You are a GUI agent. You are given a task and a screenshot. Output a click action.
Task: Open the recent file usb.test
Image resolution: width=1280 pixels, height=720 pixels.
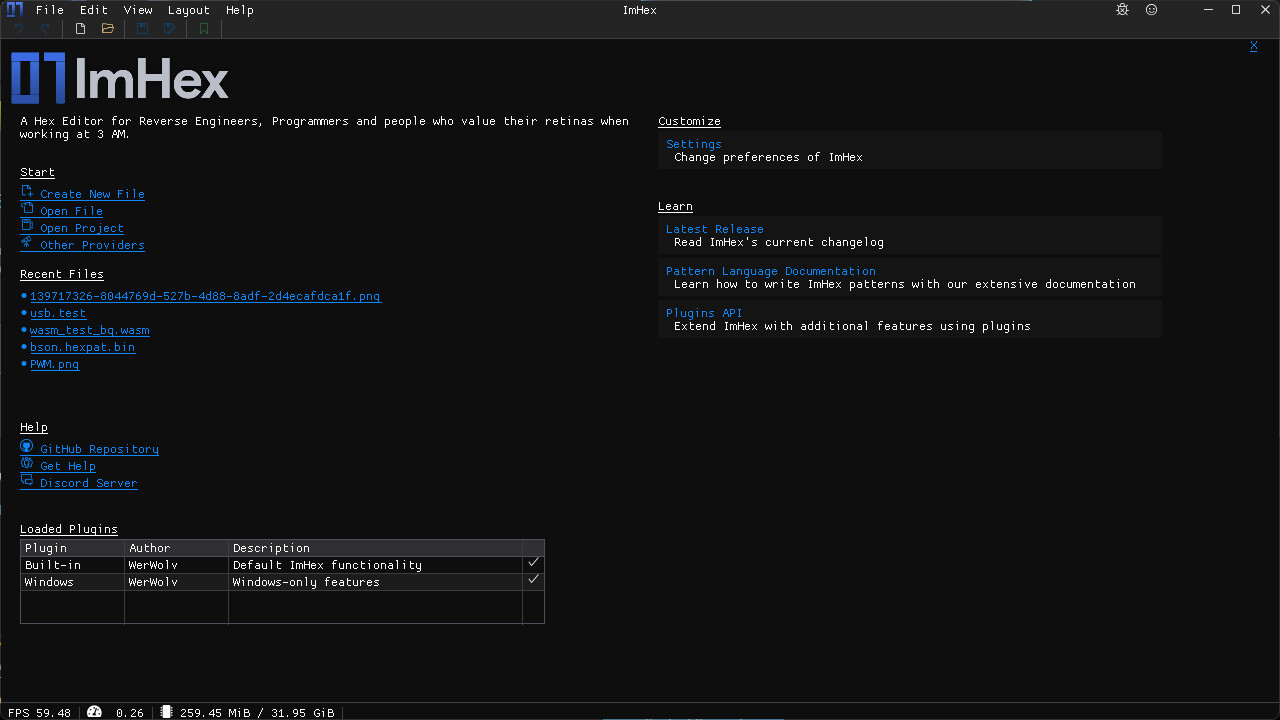(57, 313)
